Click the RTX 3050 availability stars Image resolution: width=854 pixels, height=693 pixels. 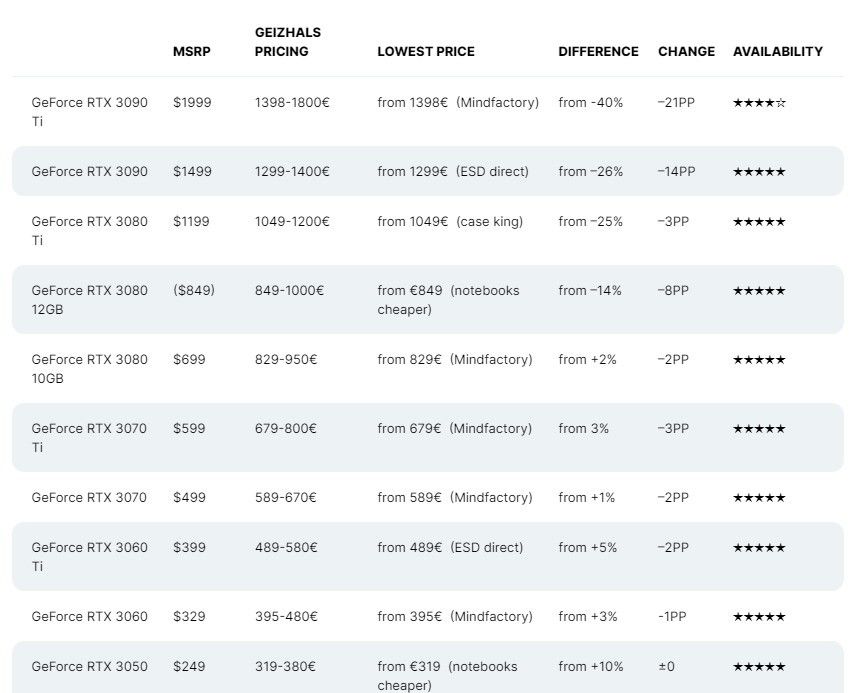pyautogui.click(x=759, y=666)
